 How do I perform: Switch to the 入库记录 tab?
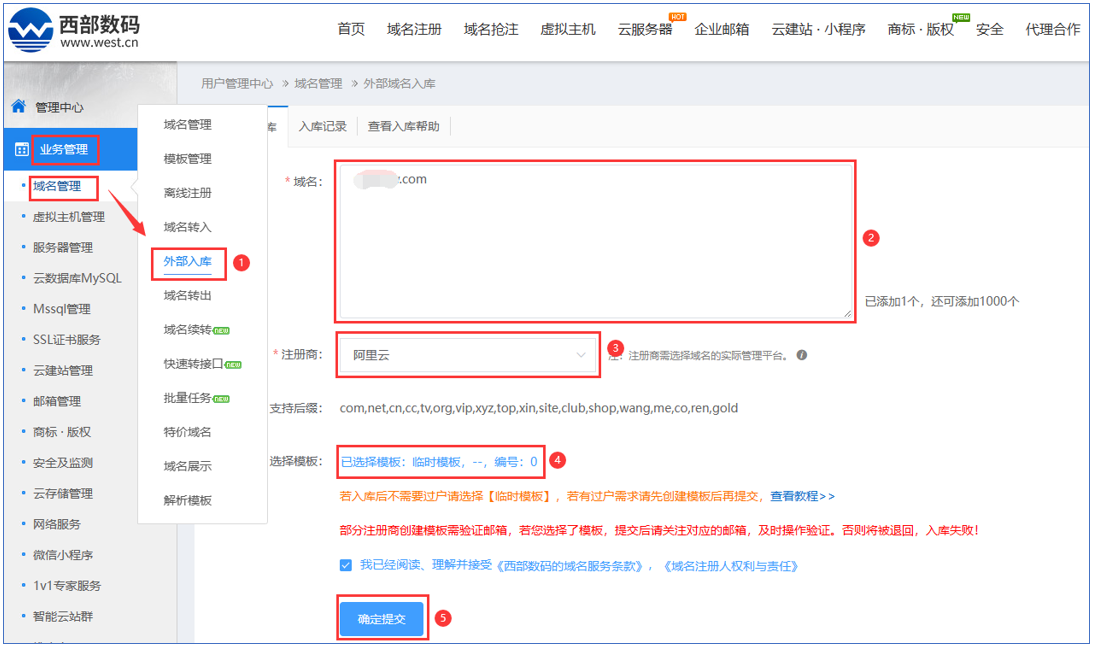pos(322,126)
